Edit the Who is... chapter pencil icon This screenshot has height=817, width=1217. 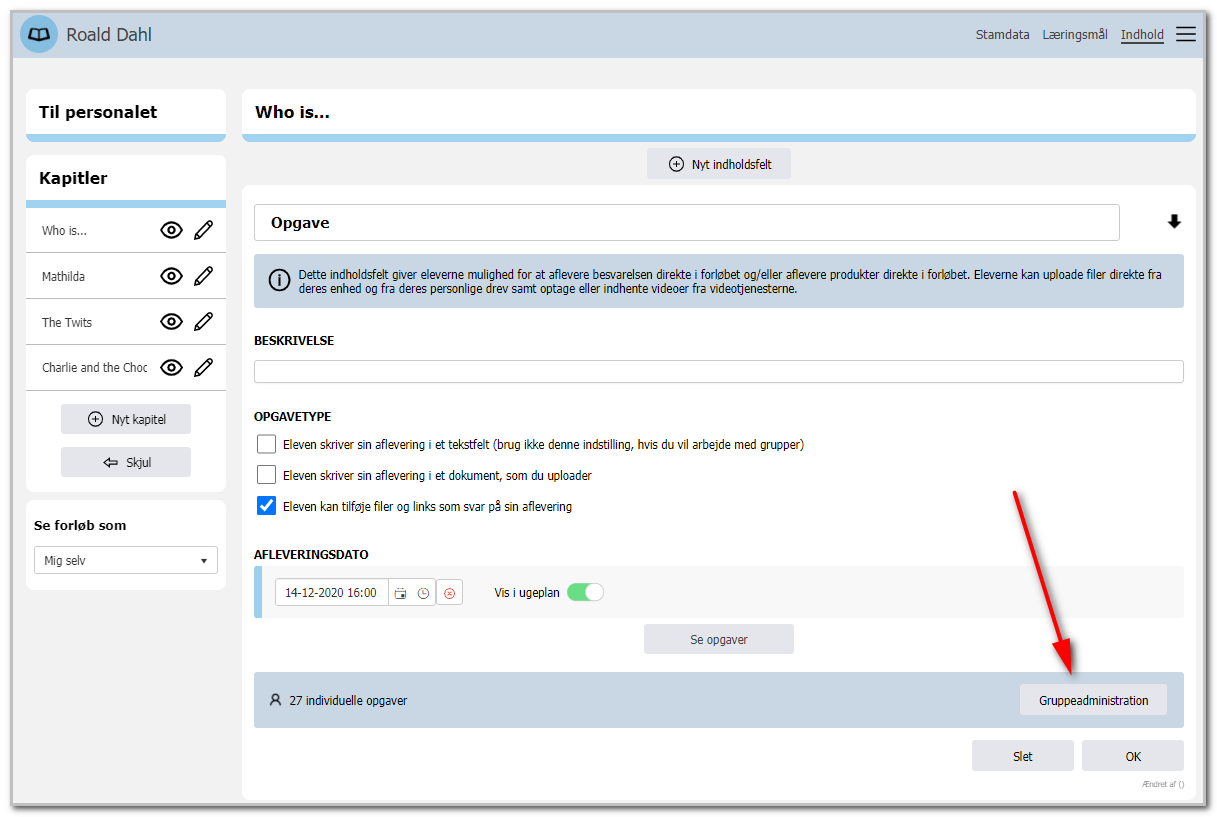click(204, 230)
